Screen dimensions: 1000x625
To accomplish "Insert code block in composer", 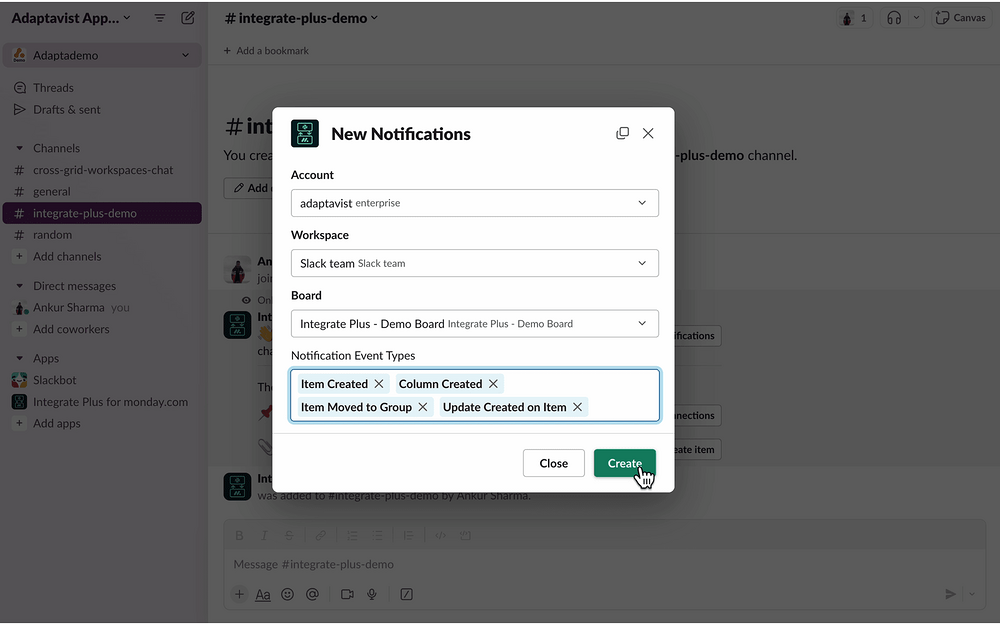I will coord(465,536).
